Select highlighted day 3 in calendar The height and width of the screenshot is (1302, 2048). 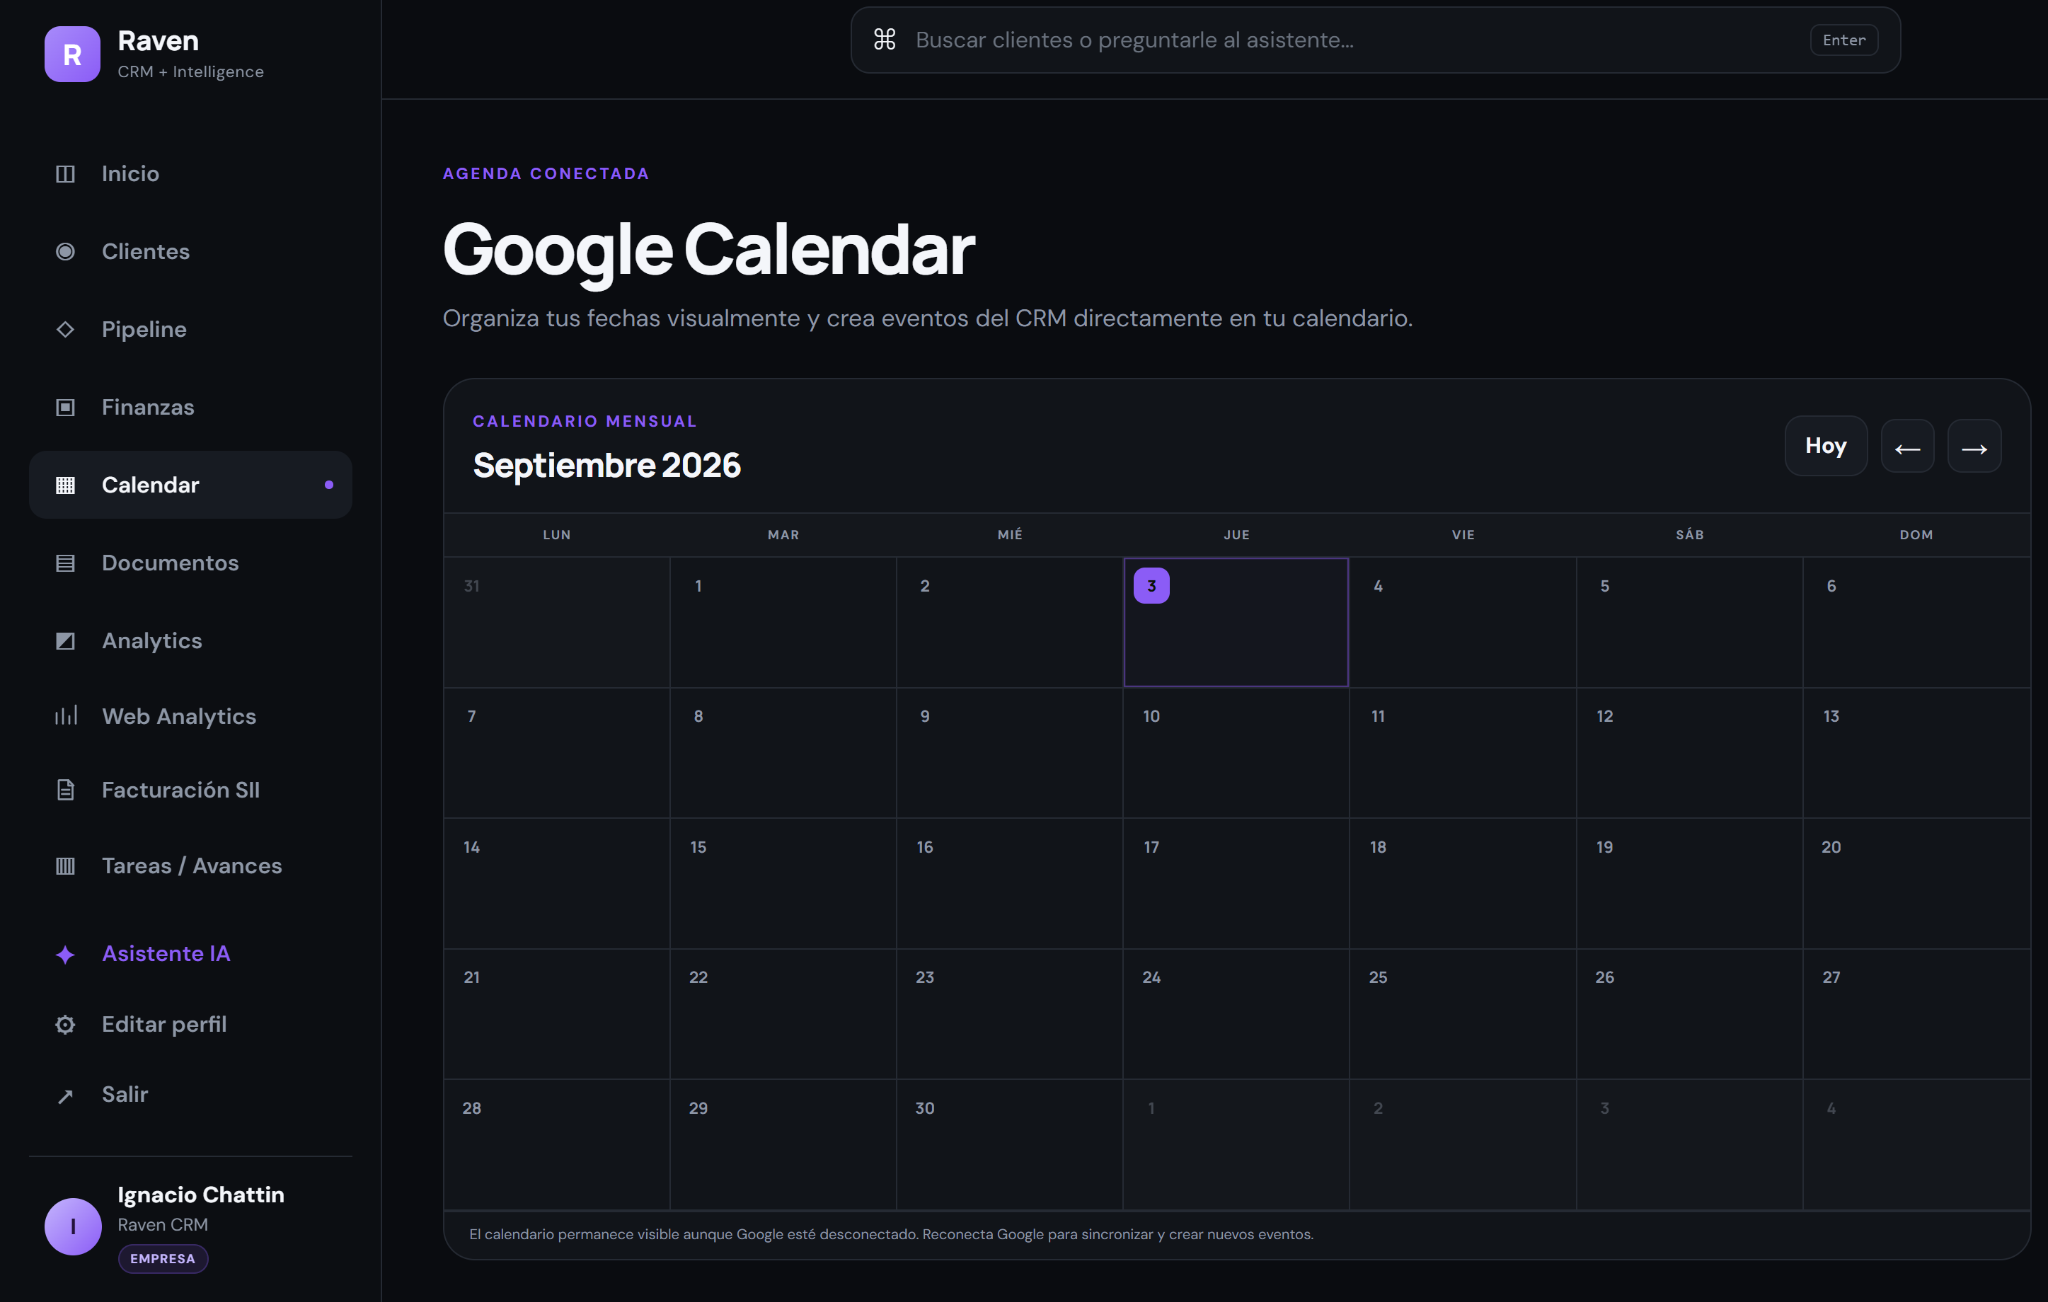[x=1236, y=622]
